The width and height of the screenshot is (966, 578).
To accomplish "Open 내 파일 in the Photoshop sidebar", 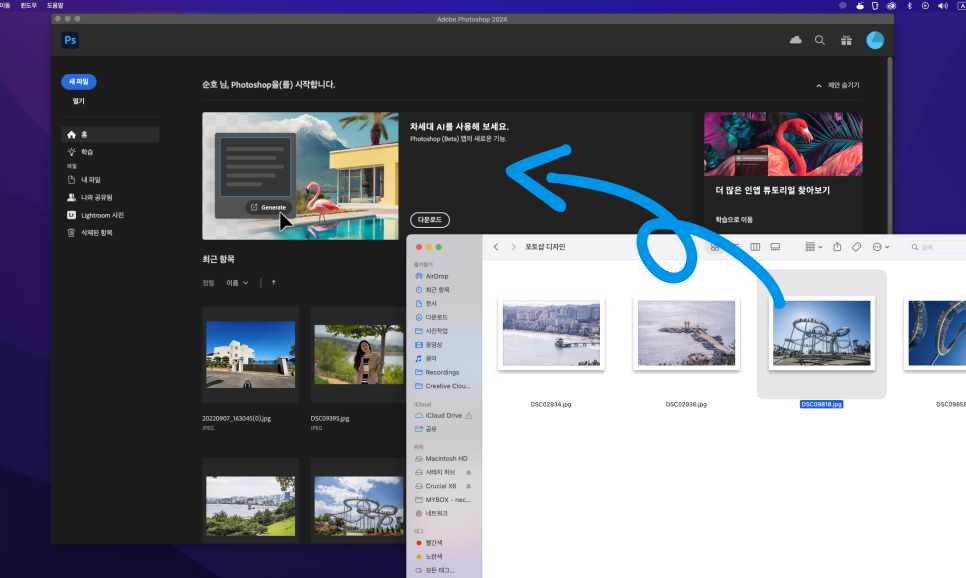I will coord(84,180).
